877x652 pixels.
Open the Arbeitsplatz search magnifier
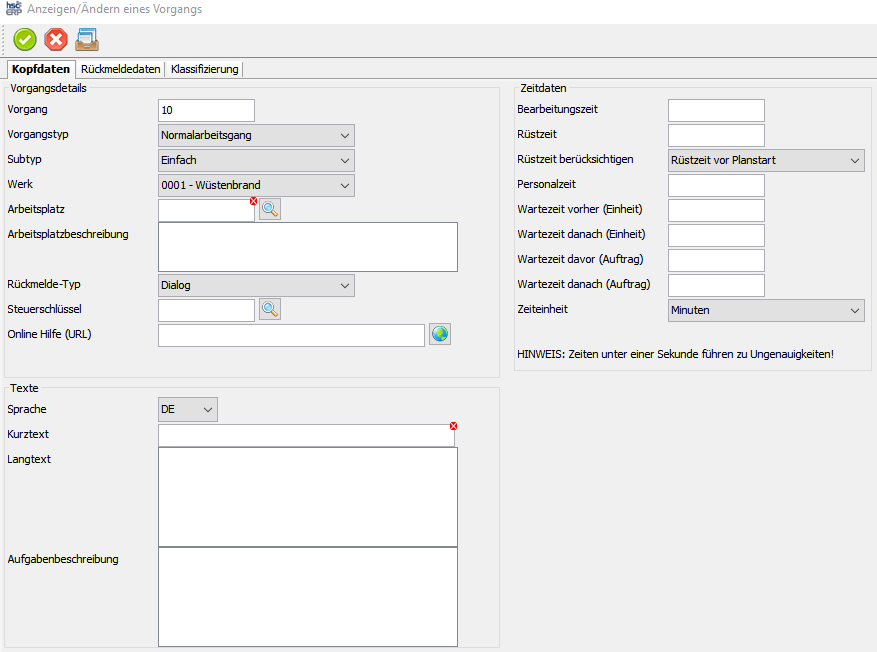(x=270, y=209)
